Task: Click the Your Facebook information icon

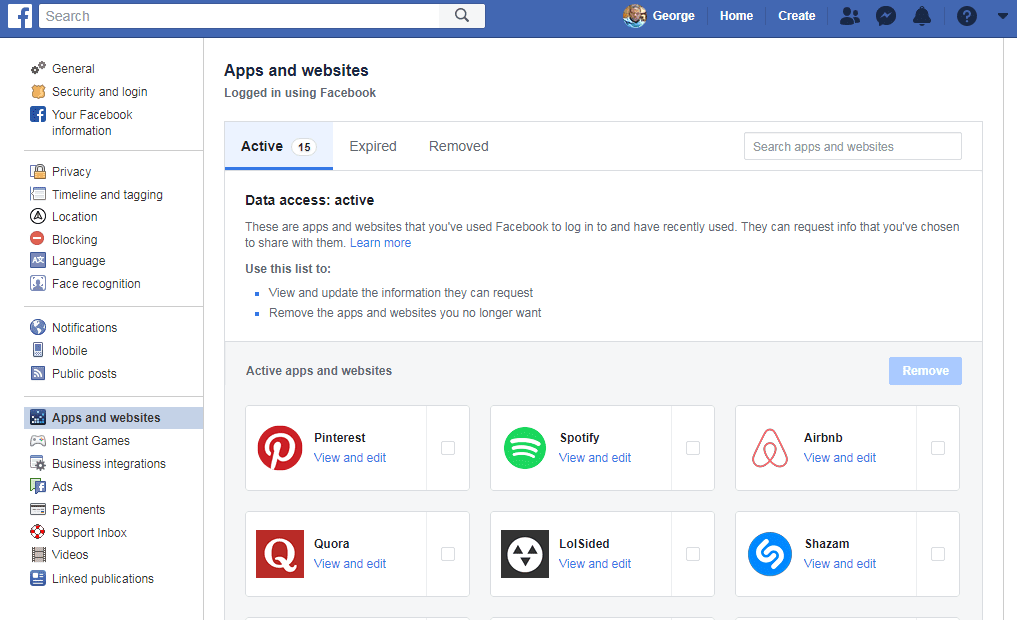Action: click(x=38, y=114)
